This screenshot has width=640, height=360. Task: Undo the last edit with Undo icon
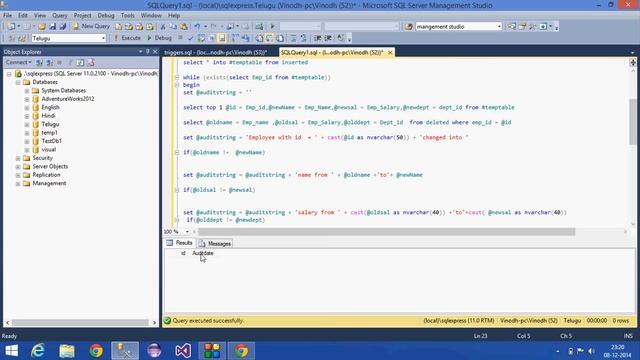[x=197, y=27]
